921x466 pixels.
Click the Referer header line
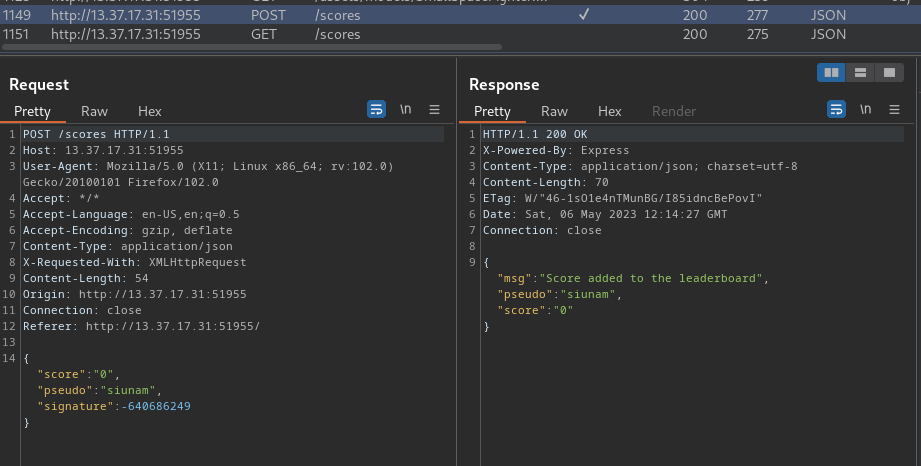click(x=141, y=326)
